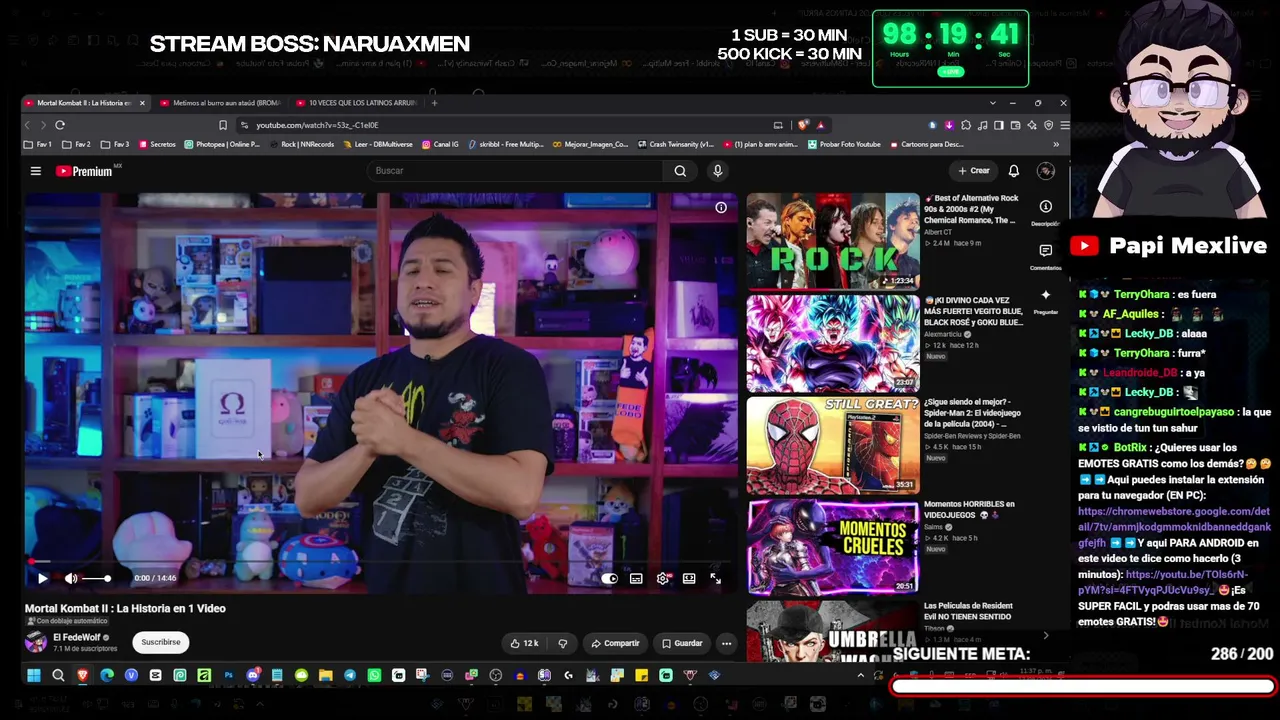Image resolution: width=1280 pixels, height=720 pixels.
Task: Open WhatsApp from the taskbar
Action: pos(374,676)
